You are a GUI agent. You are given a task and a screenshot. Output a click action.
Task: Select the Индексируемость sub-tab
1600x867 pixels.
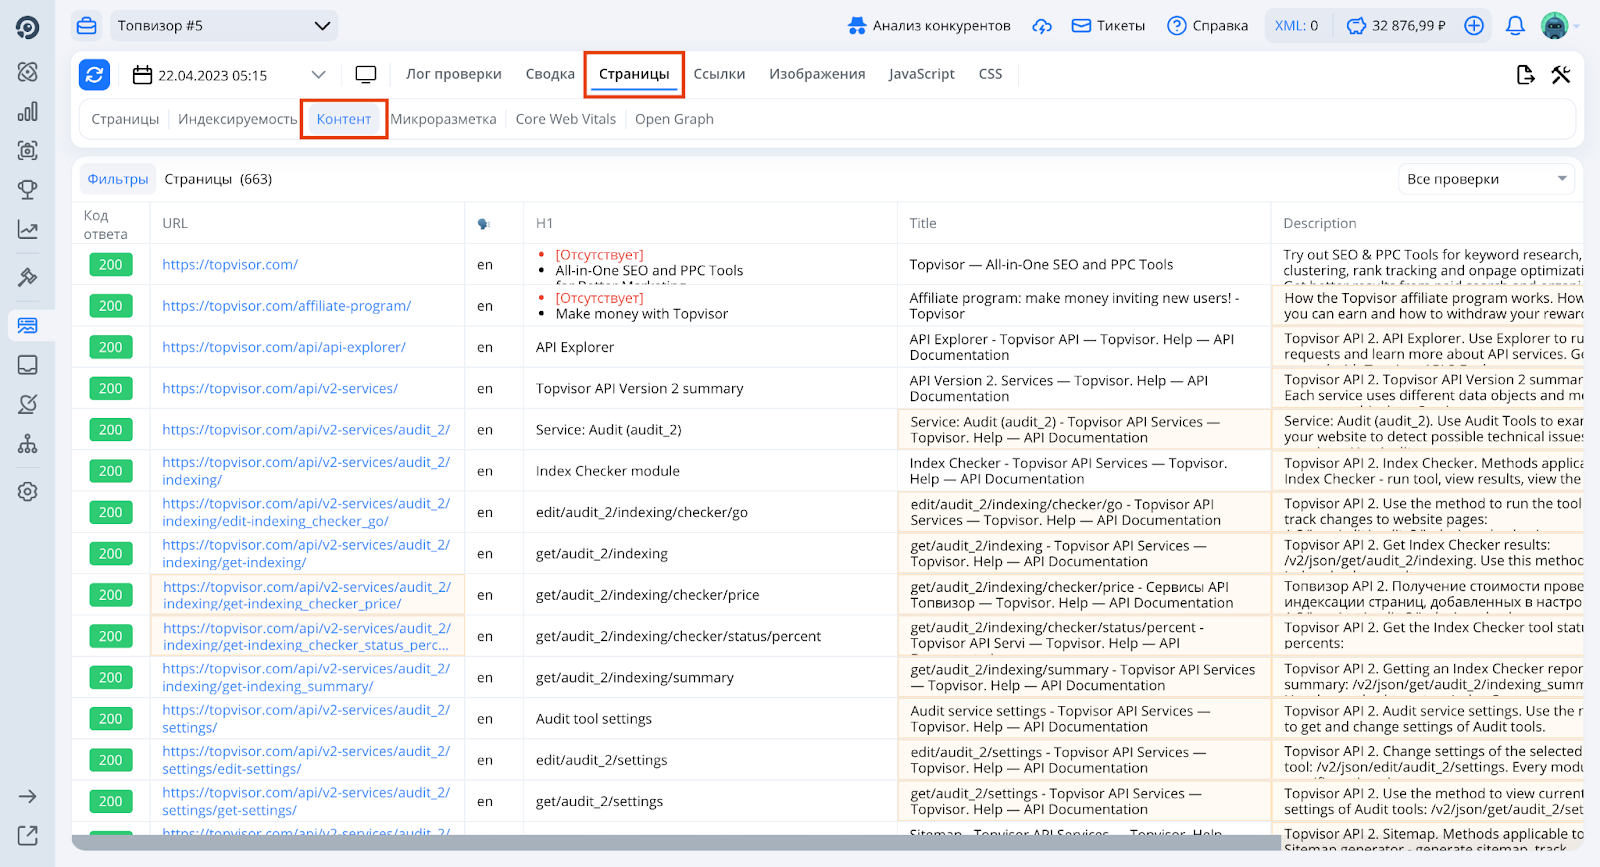click(238, 119)
